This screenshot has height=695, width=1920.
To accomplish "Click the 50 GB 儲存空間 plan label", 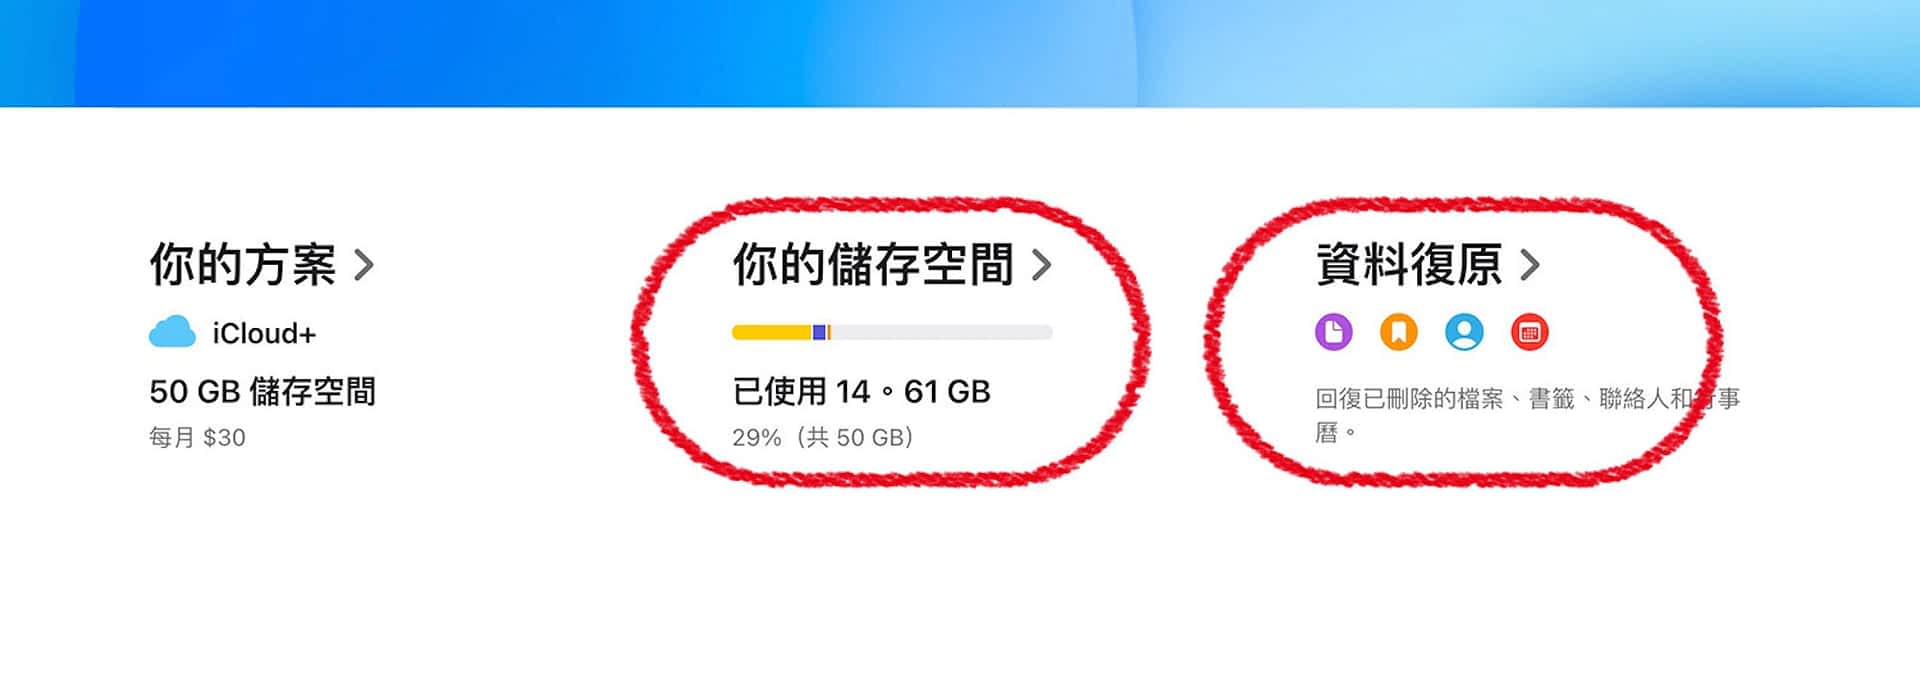I will (x=262, y=391).
